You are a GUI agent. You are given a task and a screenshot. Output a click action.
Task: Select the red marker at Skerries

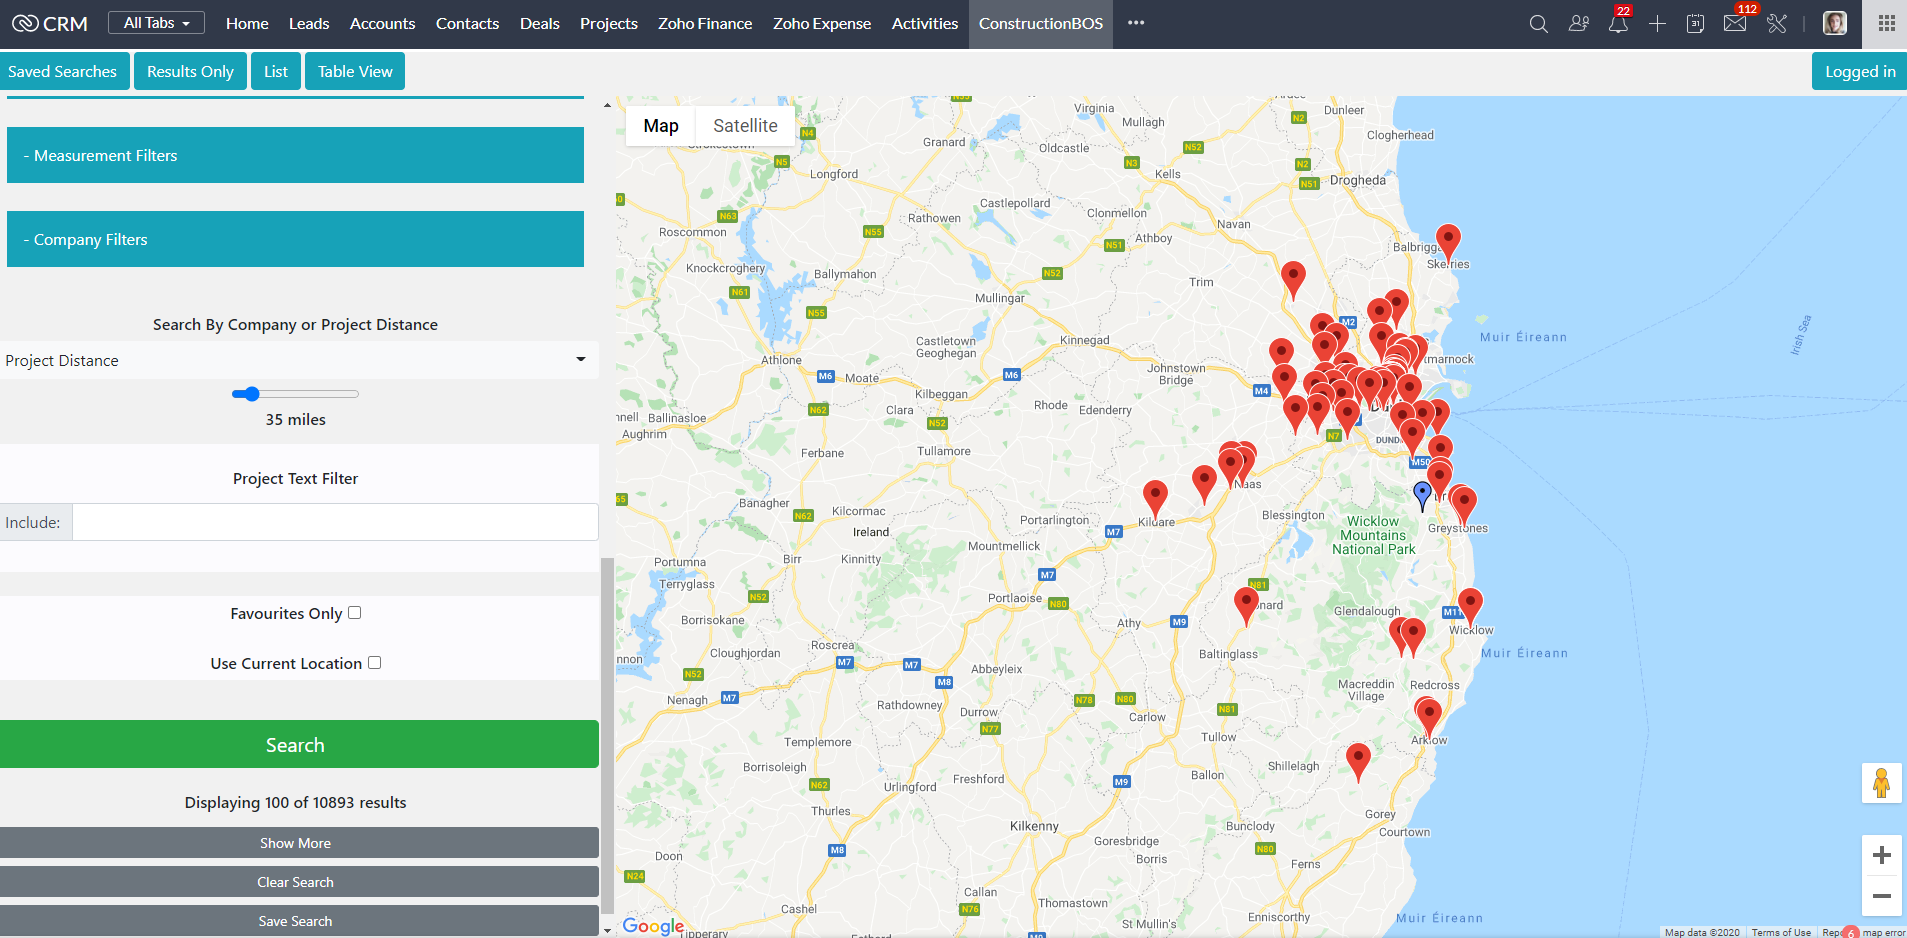coord(1448,244)
